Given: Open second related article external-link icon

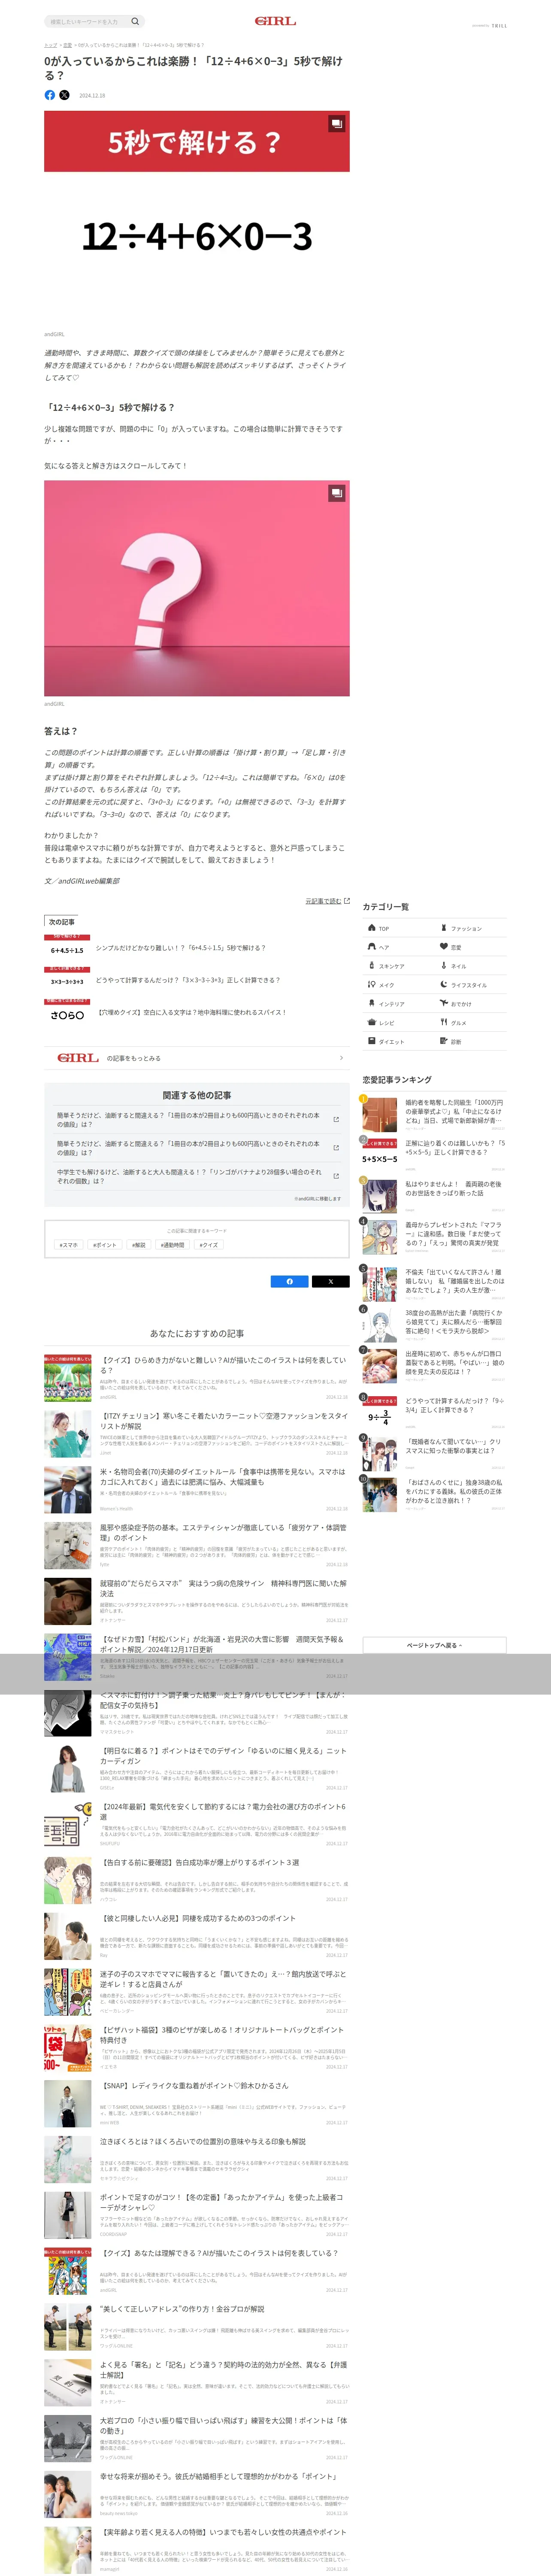Looking at the screenshot, I should click(x=336, y=1148).
